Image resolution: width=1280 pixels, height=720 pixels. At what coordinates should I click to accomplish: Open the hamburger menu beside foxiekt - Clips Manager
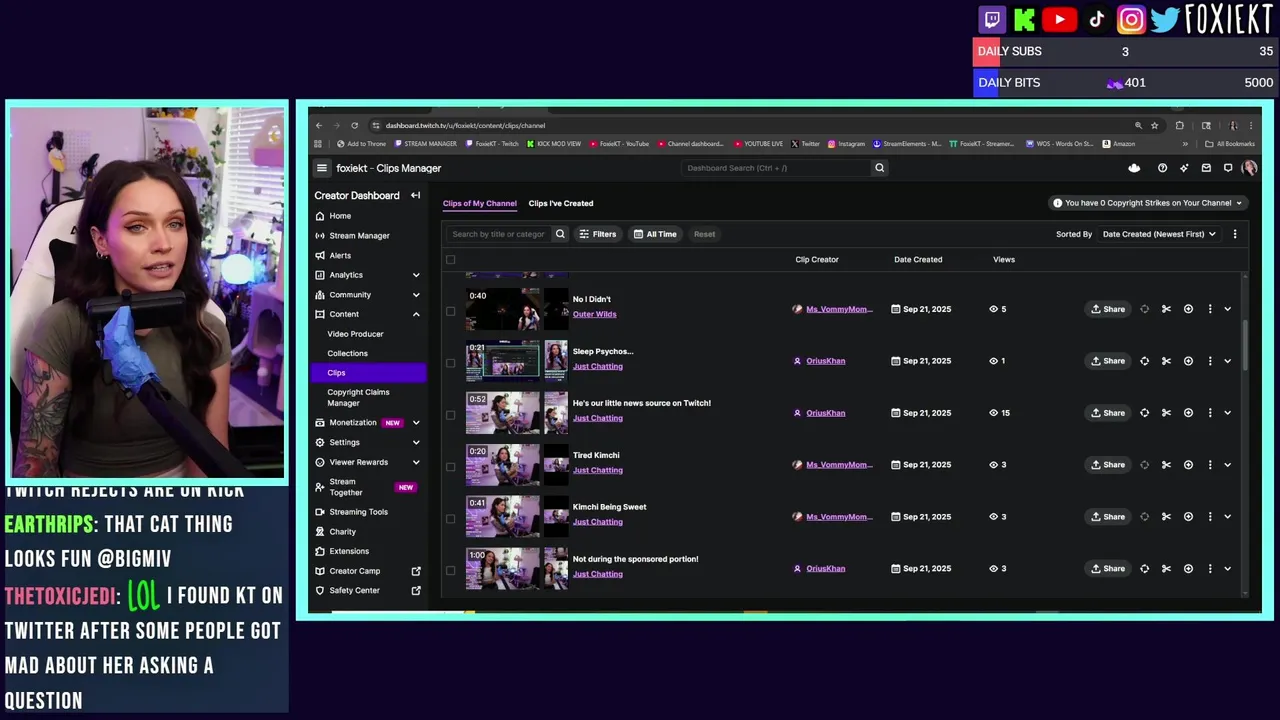click(321, 168)
